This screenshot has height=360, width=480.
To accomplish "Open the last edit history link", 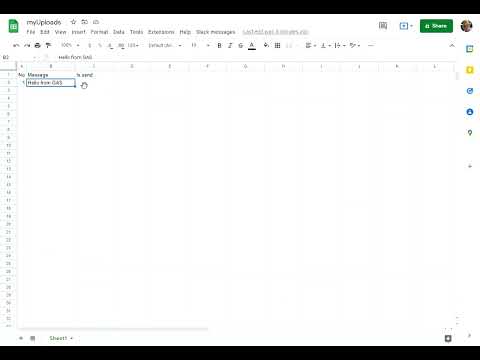I will (276, 32).
